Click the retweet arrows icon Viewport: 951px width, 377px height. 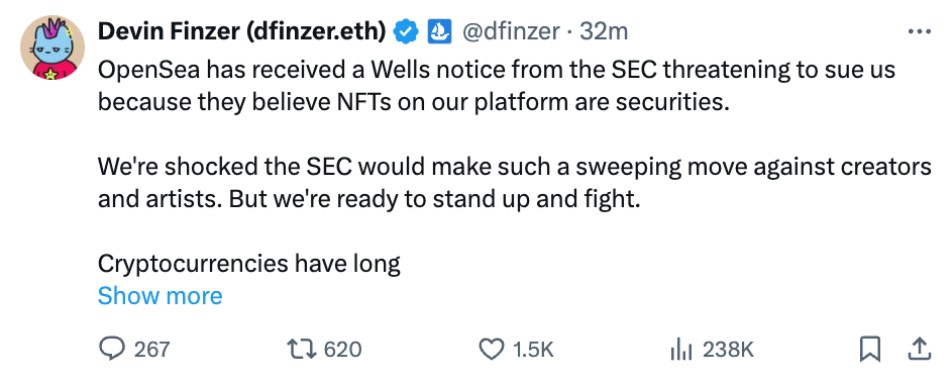point(303,350)
